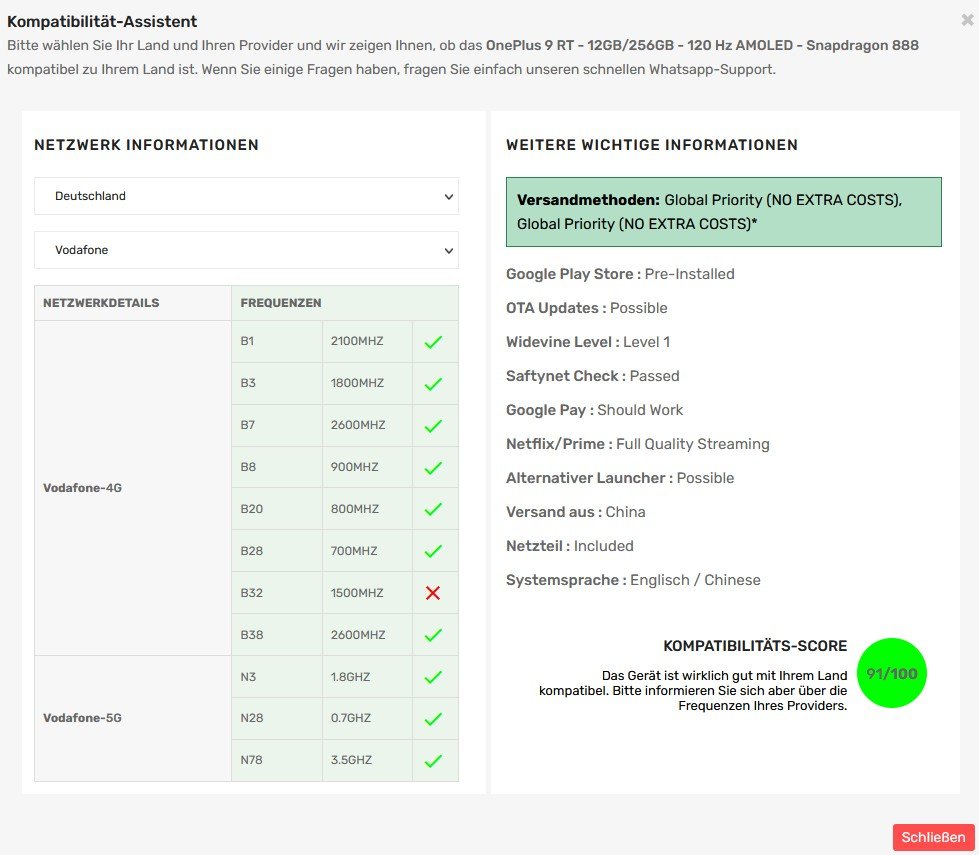
Task: Click the green check for B28 700MHZ
Action: 433,551
